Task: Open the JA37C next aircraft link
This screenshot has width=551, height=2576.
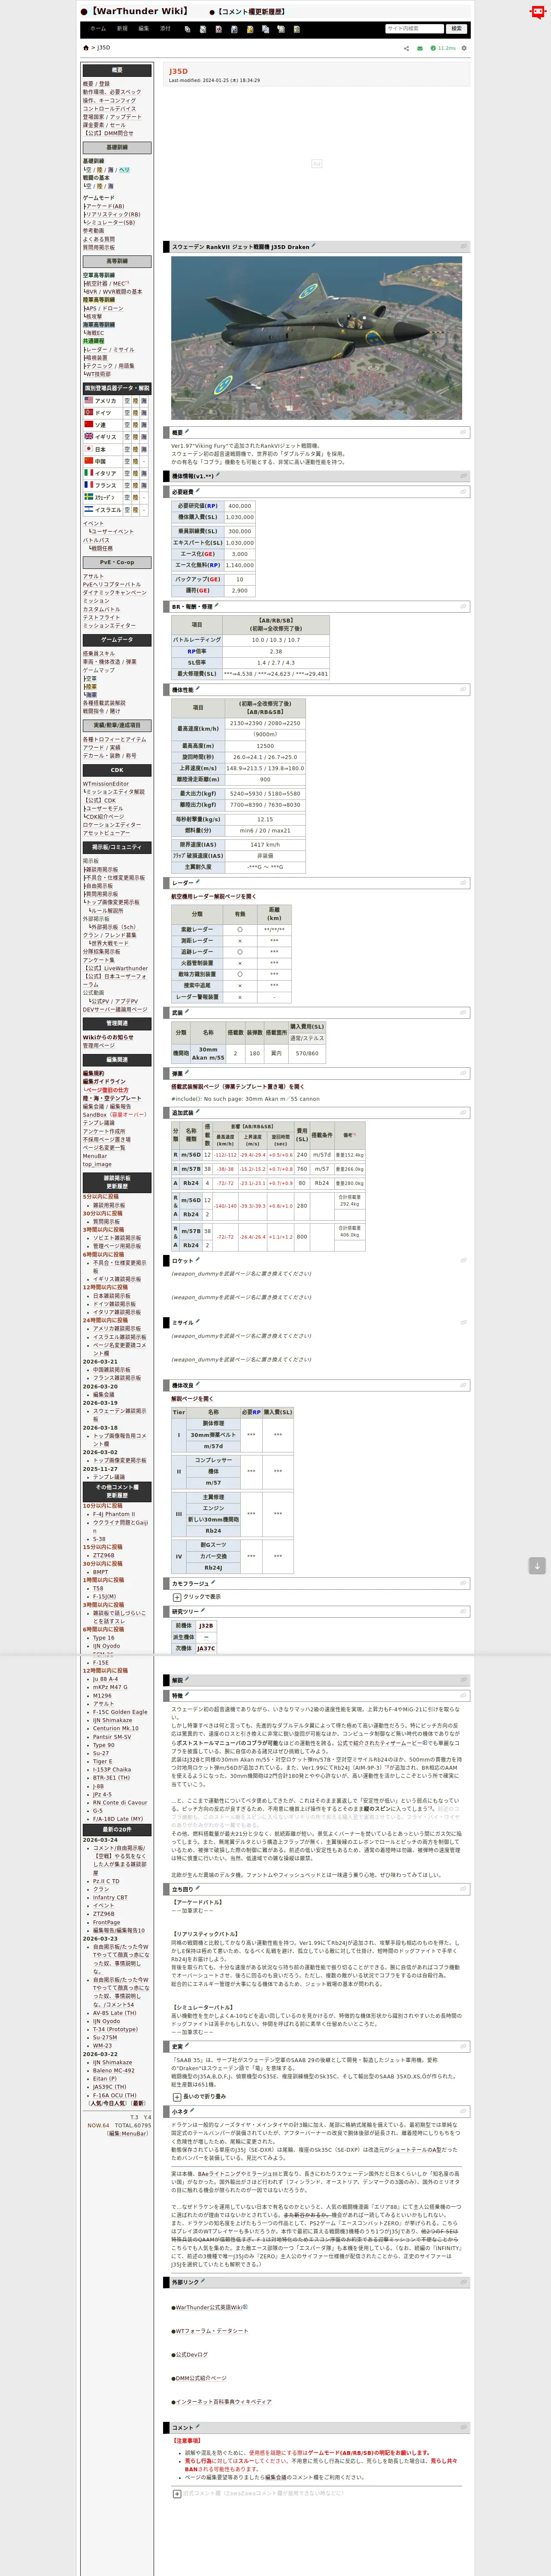Action: pyautogui.click(x=206, y=1649)
